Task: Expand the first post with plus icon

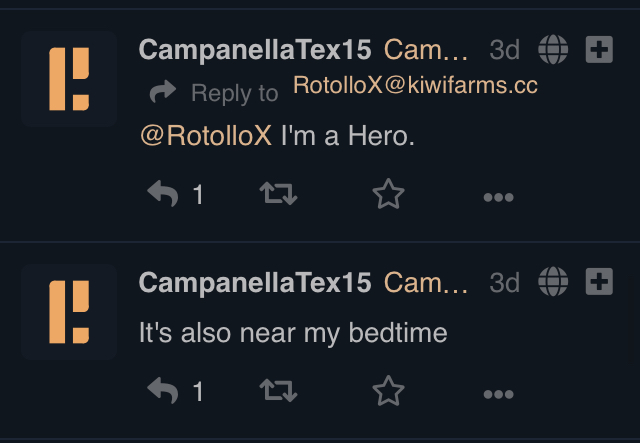Action: coord(599,49)
